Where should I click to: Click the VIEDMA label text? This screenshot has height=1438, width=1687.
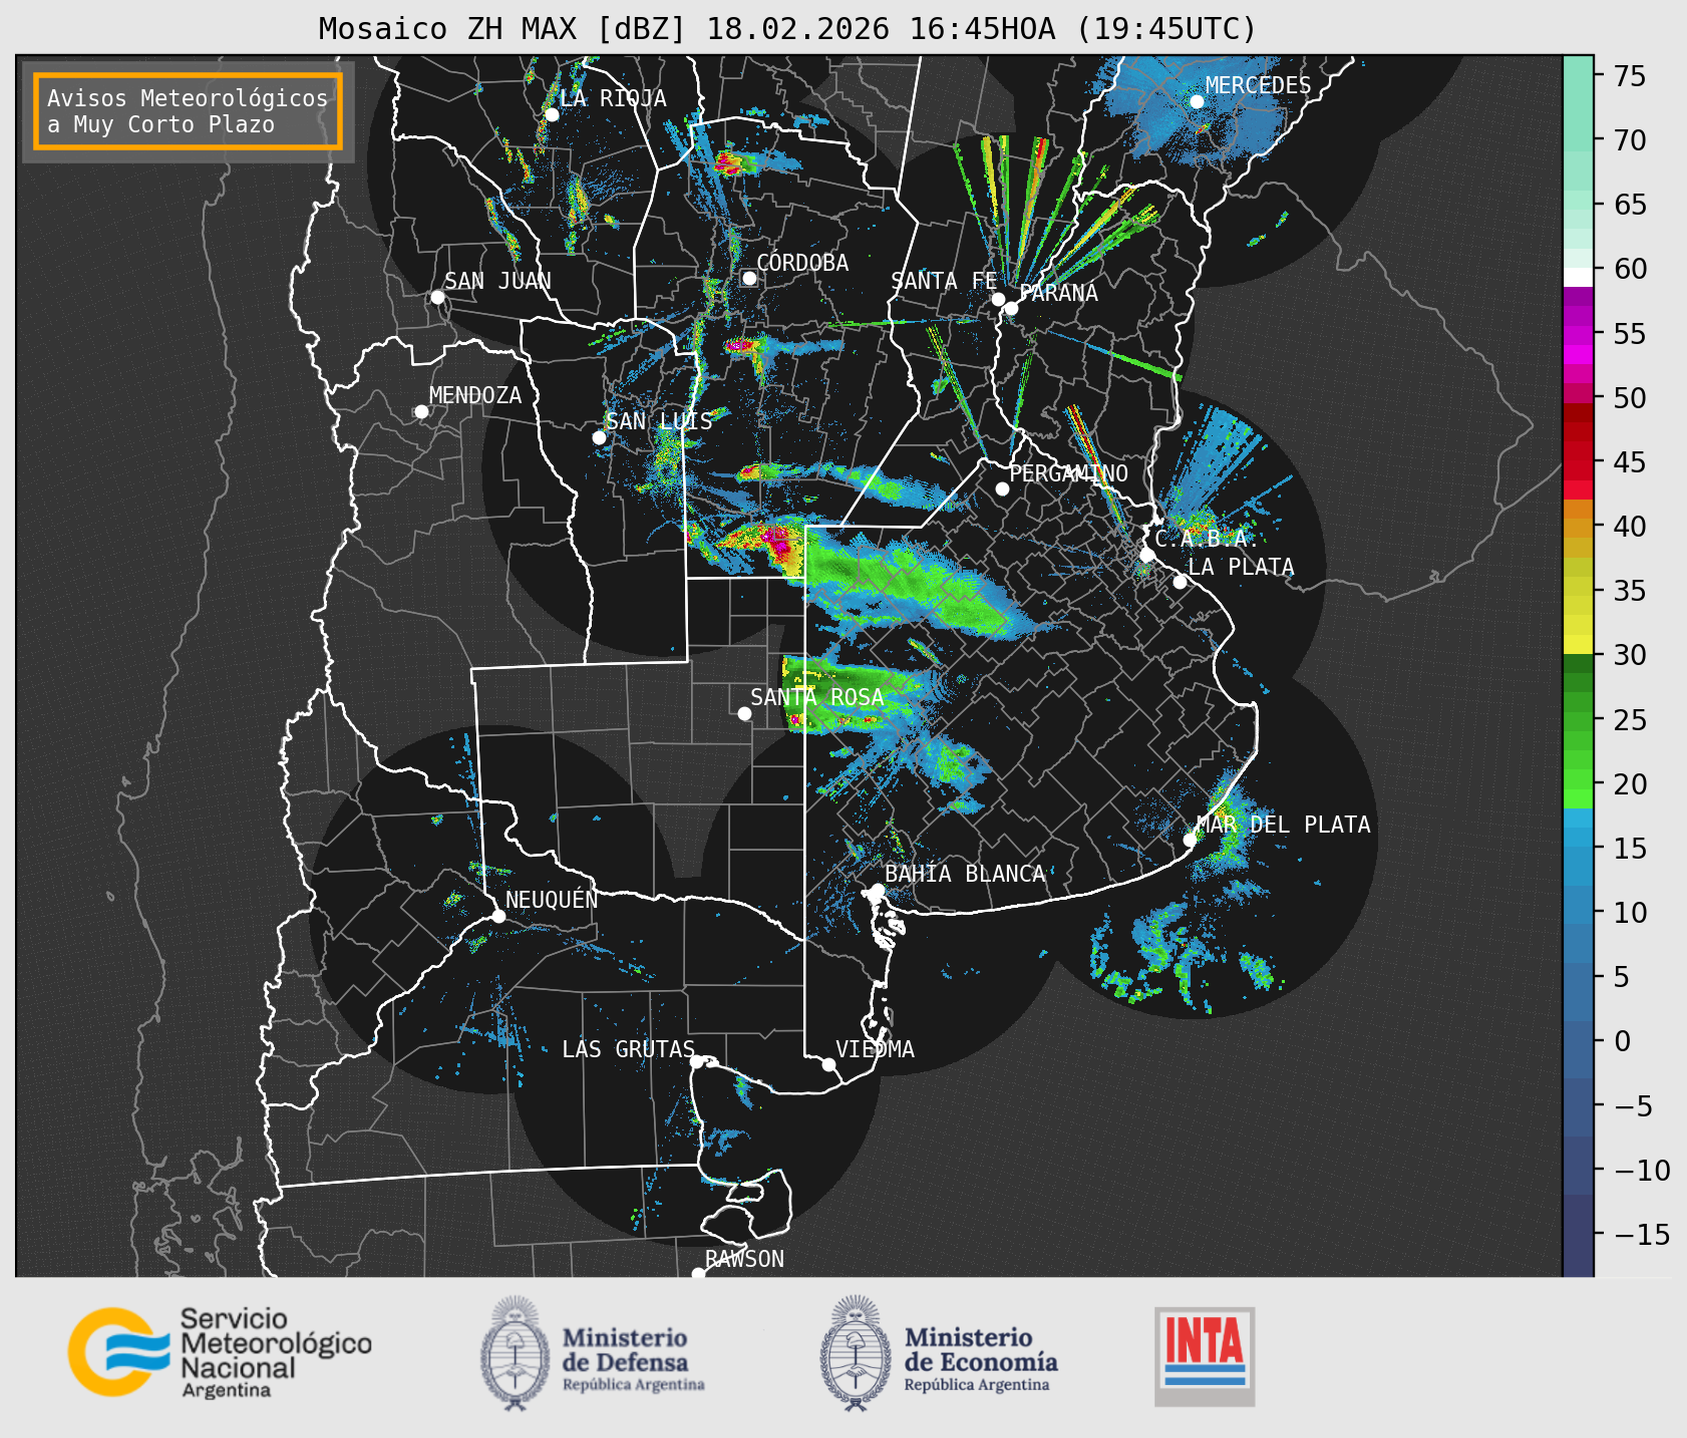pos(875,1049)
